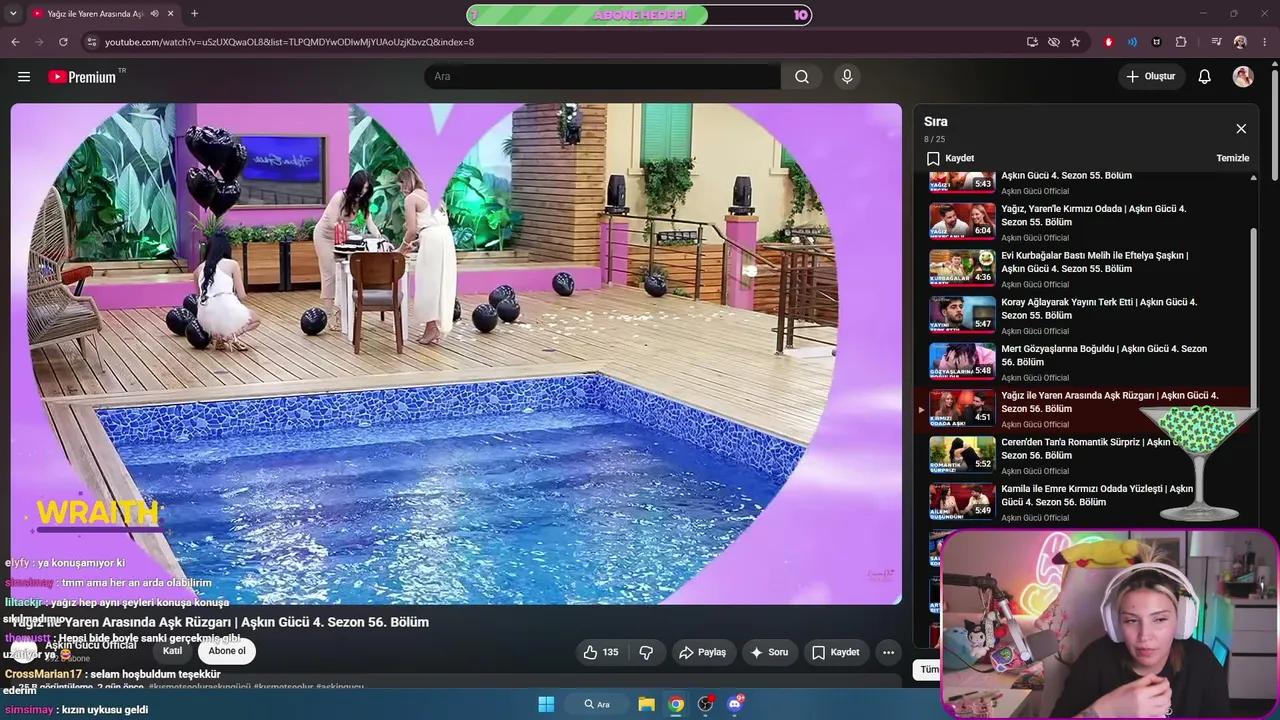The height and width of the screenshot is (720, 1280).
Task: Play 'Mert Gözyaşlarına Boğuldu' video
Action: point(1103,356)
